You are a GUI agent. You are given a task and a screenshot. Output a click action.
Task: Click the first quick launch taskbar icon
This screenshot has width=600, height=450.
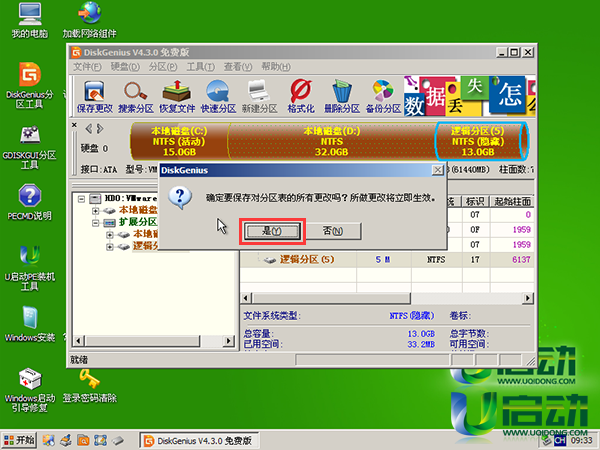pos(49,440)
